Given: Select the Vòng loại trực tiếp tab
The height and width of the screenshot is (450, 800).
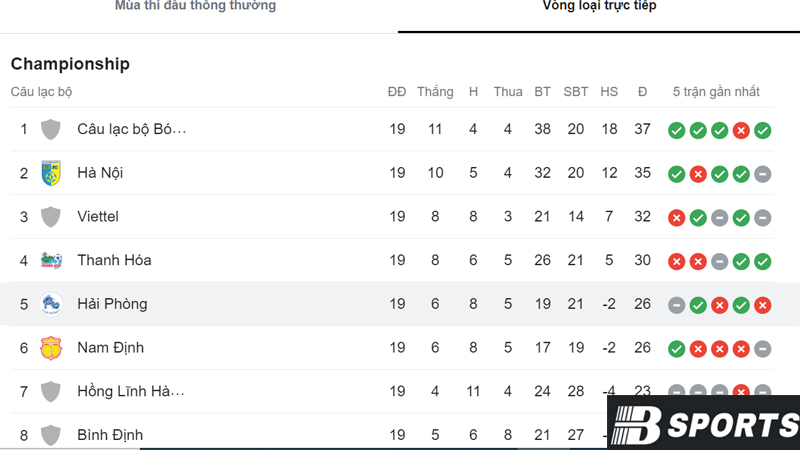Looking at the screenshot, I should [x=599, y=6].
